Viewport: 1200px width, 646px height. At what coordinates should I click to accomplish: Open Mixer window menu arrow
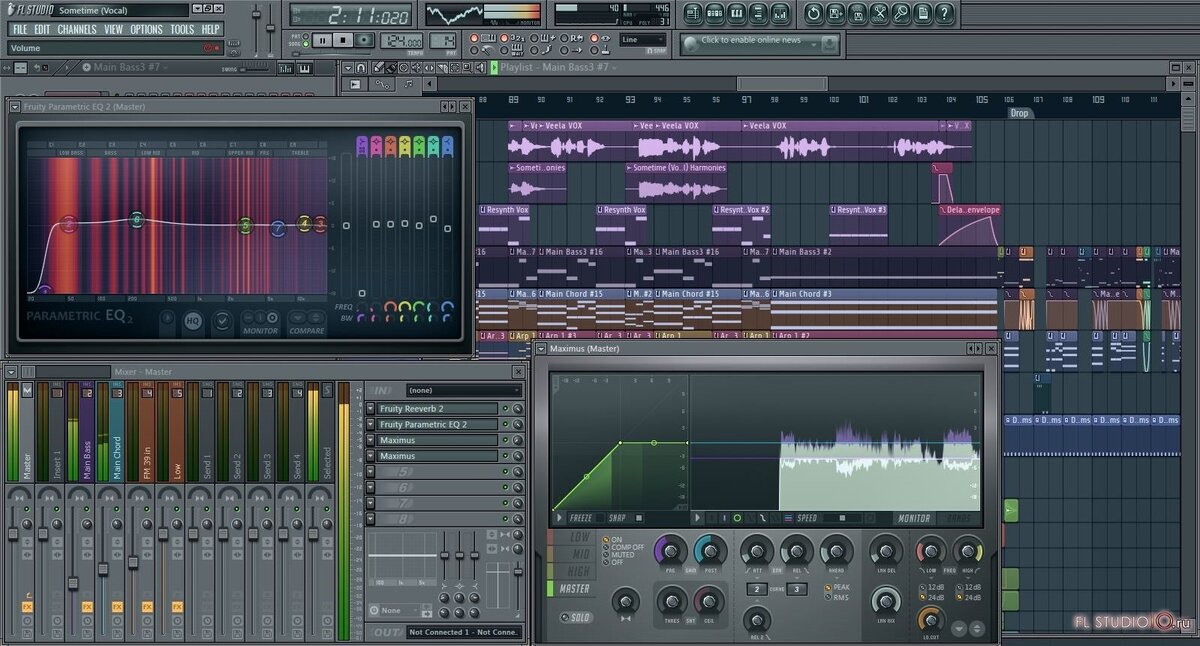click(11, 372)
